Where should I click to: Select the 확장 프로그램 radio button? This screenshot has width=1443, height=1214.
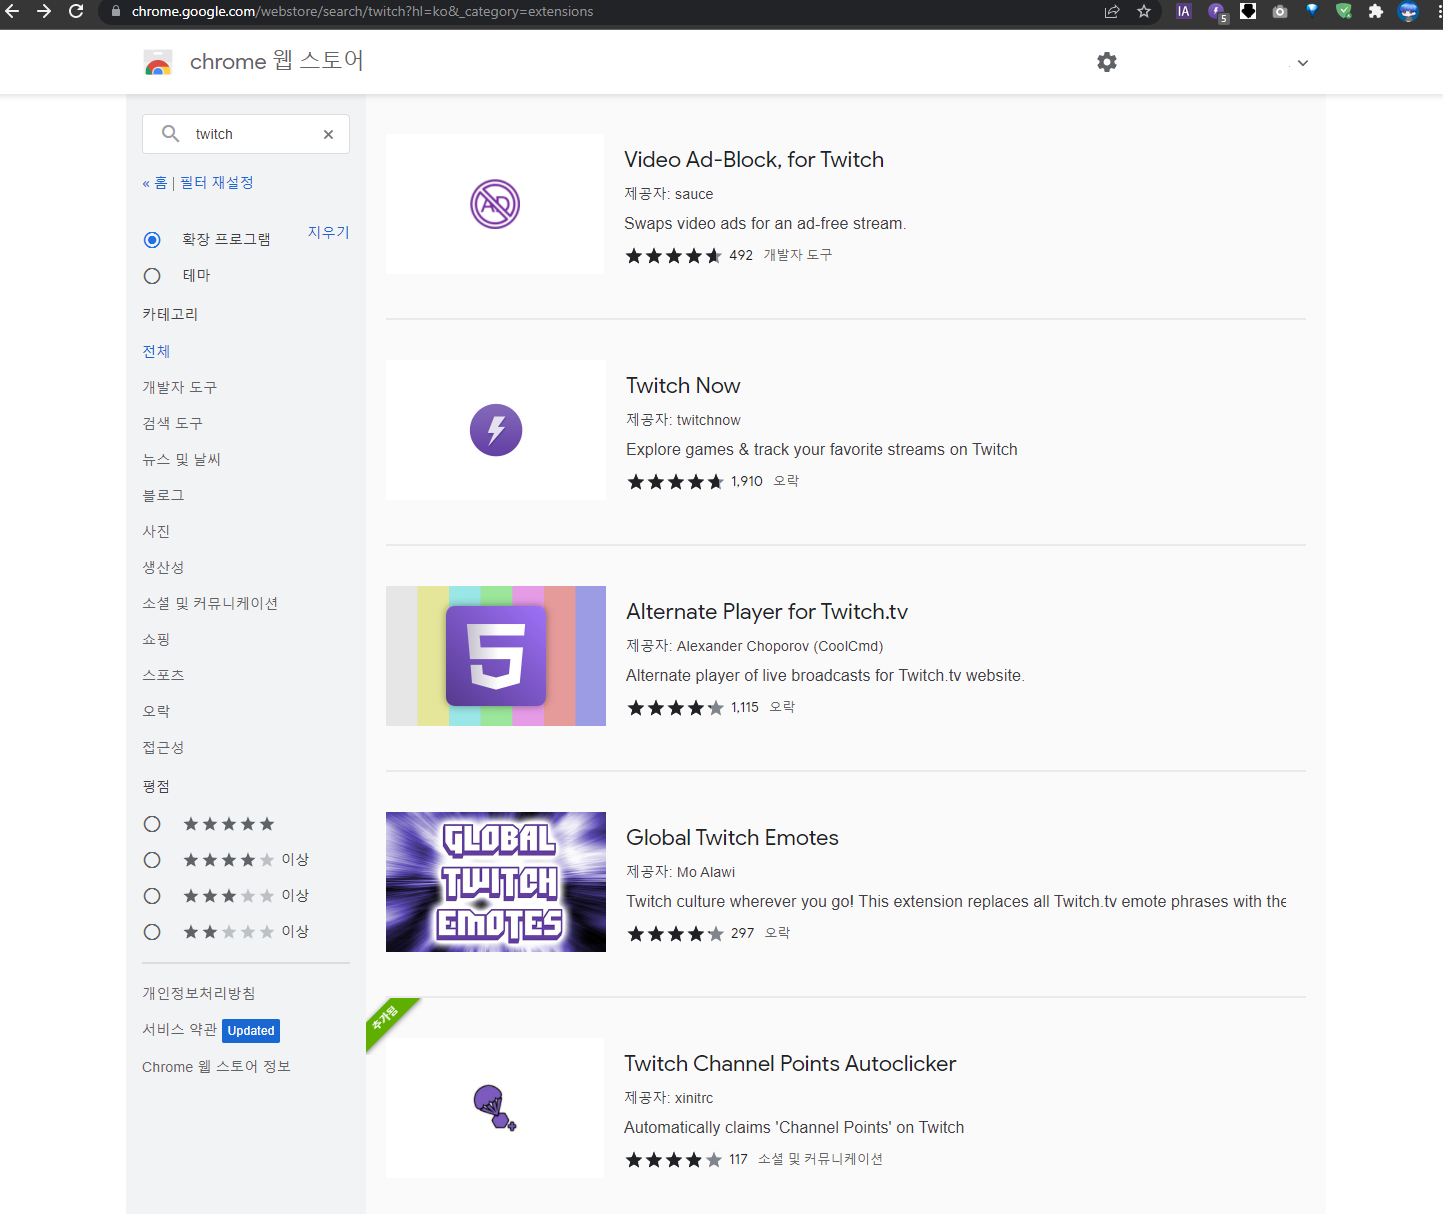(x=152, y=240)
